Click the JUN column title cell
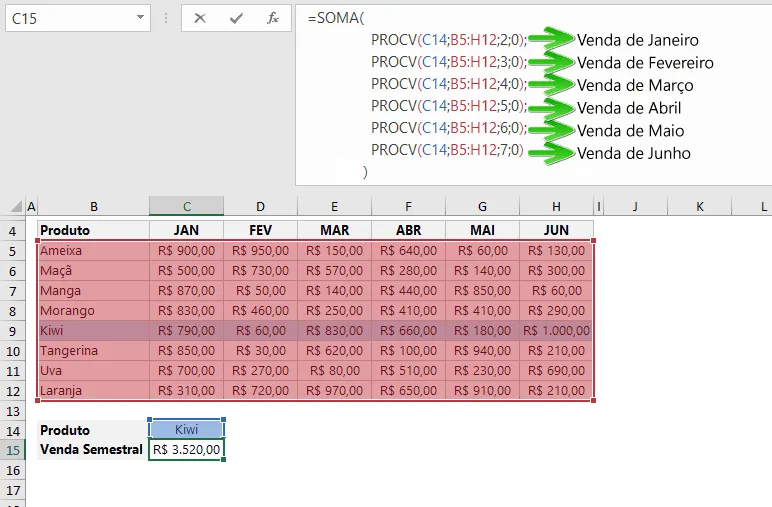 tap(556, 230)
